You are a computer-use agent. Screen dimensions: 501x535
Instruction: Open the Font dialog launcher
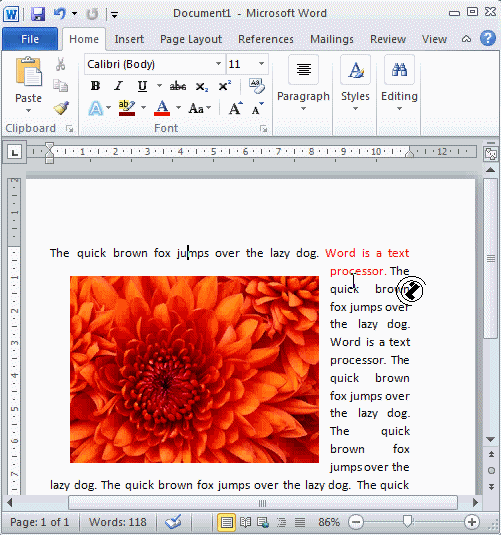pyautogui.click(x=263, y=129)
